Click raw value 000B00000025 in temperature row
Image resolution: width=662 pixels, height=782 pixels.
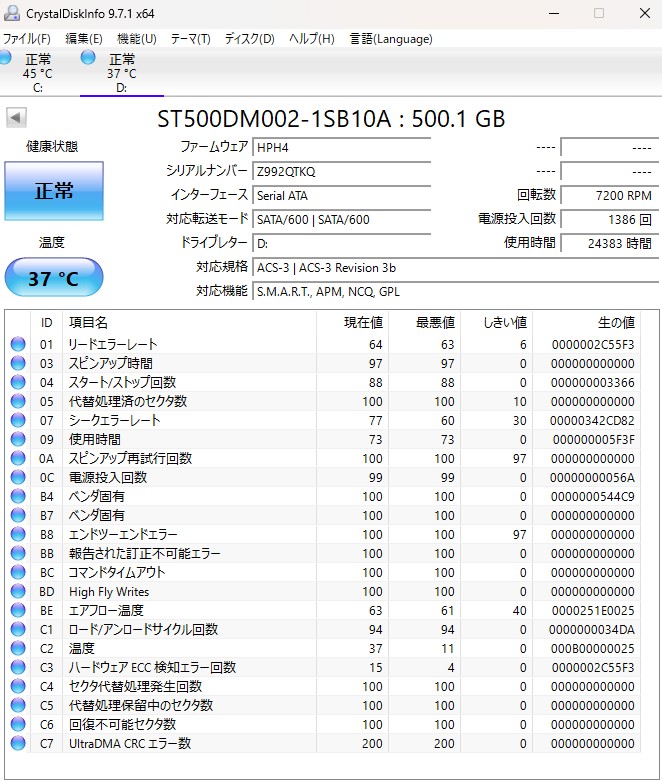coord(593,648)
